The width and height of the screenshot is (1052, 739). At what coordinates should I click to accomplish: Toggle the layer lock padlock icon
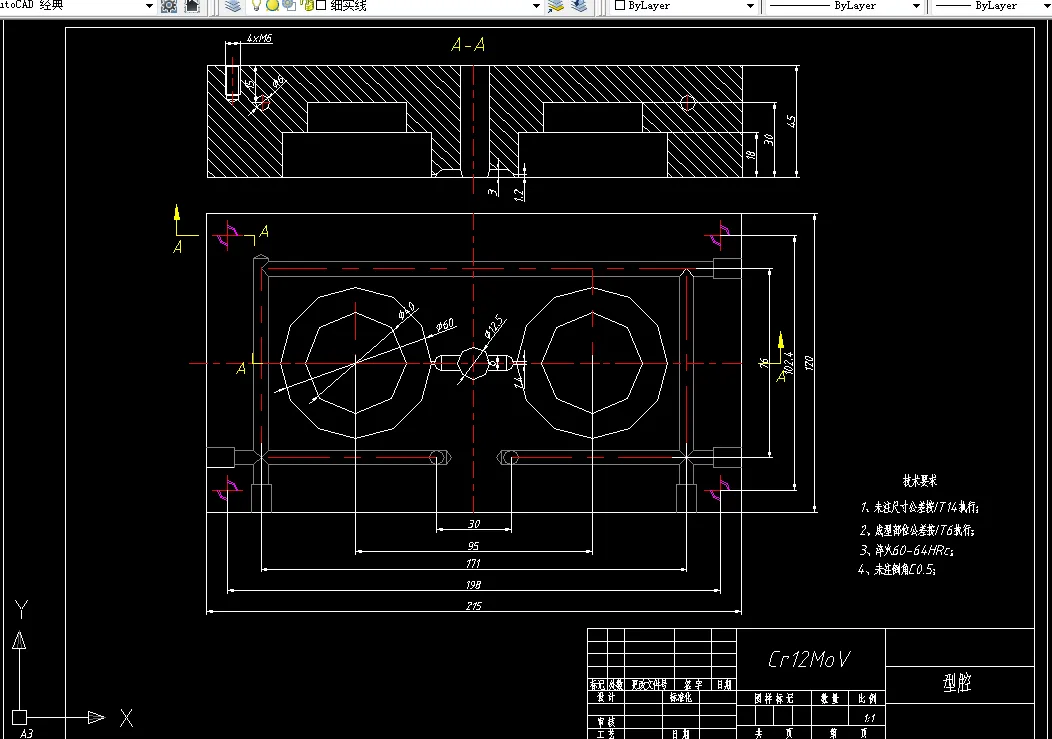coord(307,5)
